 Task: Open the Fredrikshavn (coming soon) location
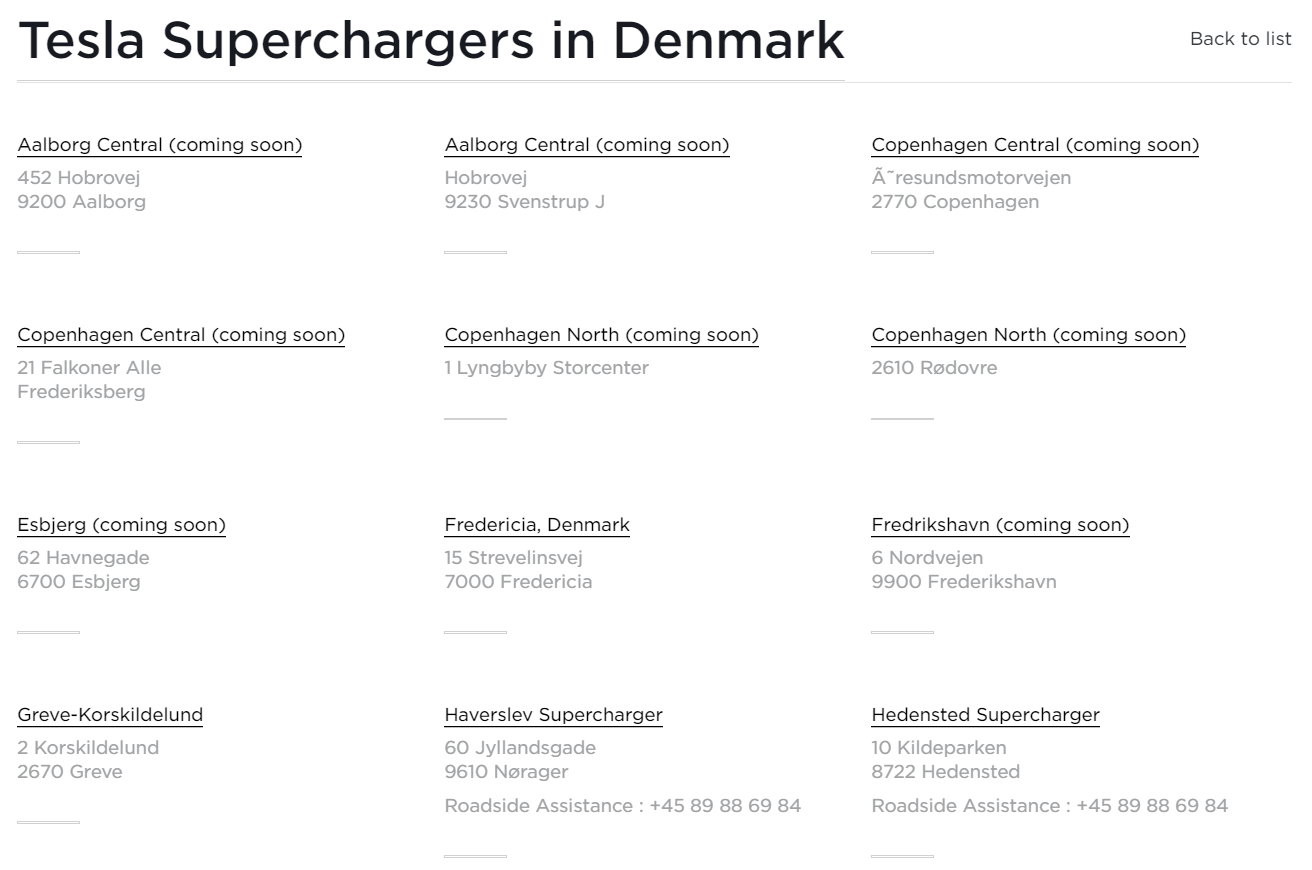click(x=1000, y=525)
